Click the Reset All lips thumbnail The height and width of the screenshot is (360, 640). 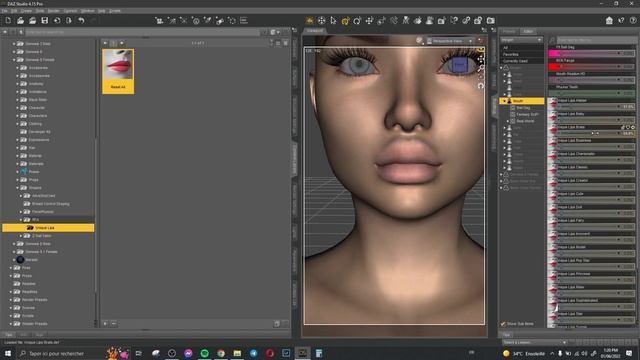tap(118, 71)
